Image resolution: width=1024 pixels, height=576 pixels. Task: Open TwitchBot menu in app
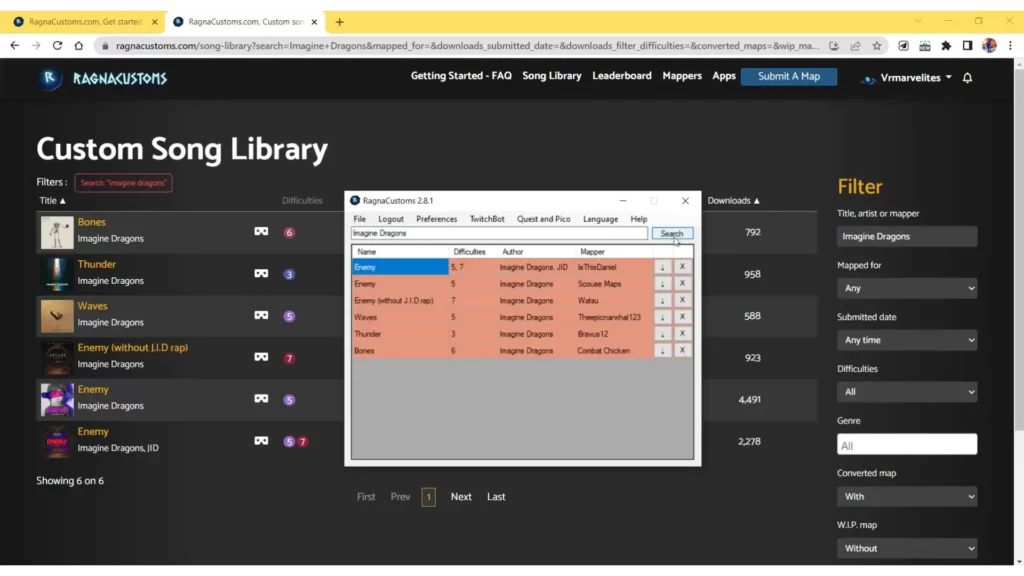click(x=487, y=219)
